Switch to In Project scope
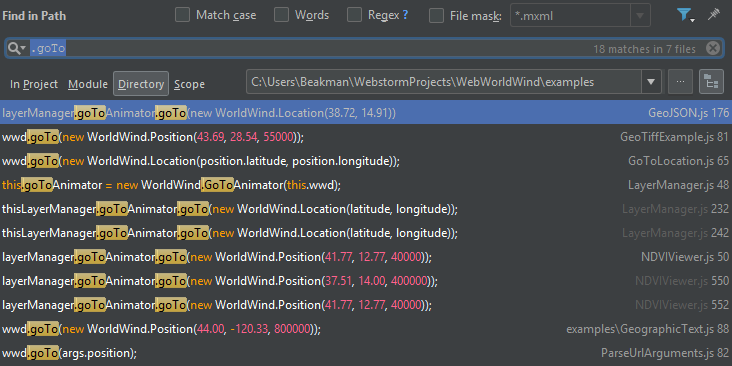 pos(34,84)
